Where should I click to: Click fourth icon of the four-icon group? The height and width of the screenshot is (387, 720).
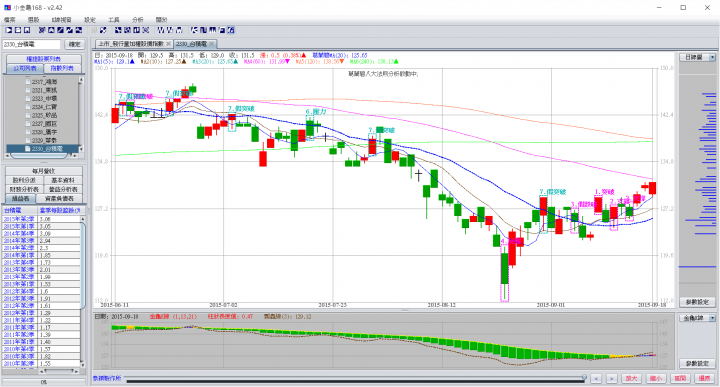click(x=146, y=30)
